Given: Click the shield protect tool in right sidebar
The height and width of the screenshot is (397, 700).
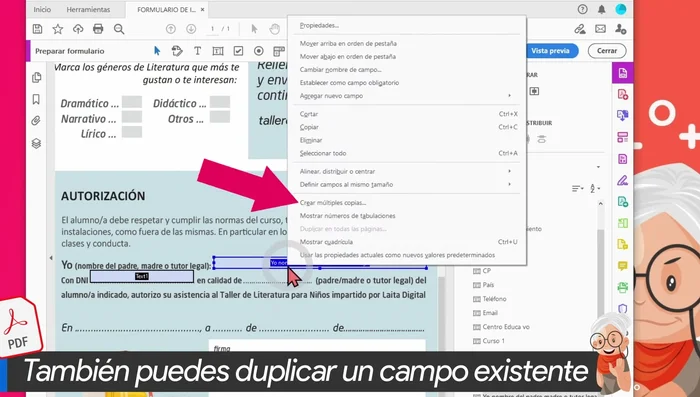Looking at the screenshot, I should tap(623, 309).
